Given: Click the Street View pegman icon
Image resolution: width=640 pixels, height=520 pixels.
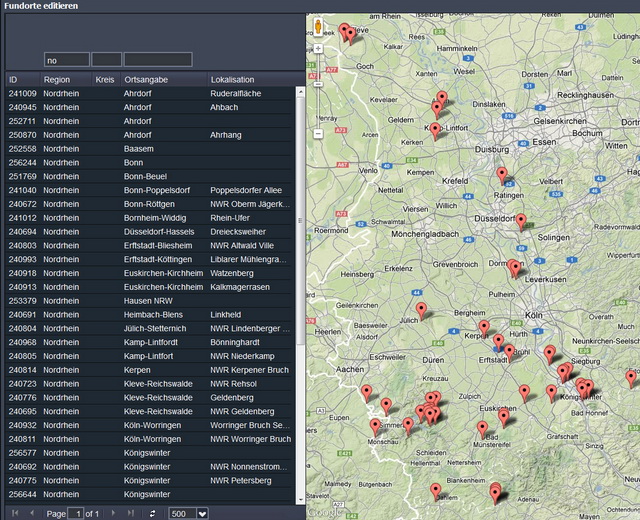Looking at the screenshot, I should [318, 26].
